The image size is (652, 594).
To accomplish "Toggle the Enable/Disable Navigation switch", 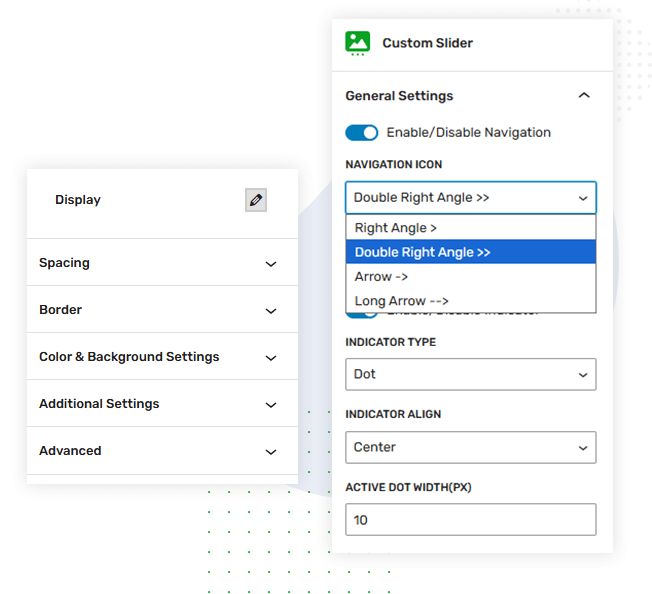I will pos(362,132).
